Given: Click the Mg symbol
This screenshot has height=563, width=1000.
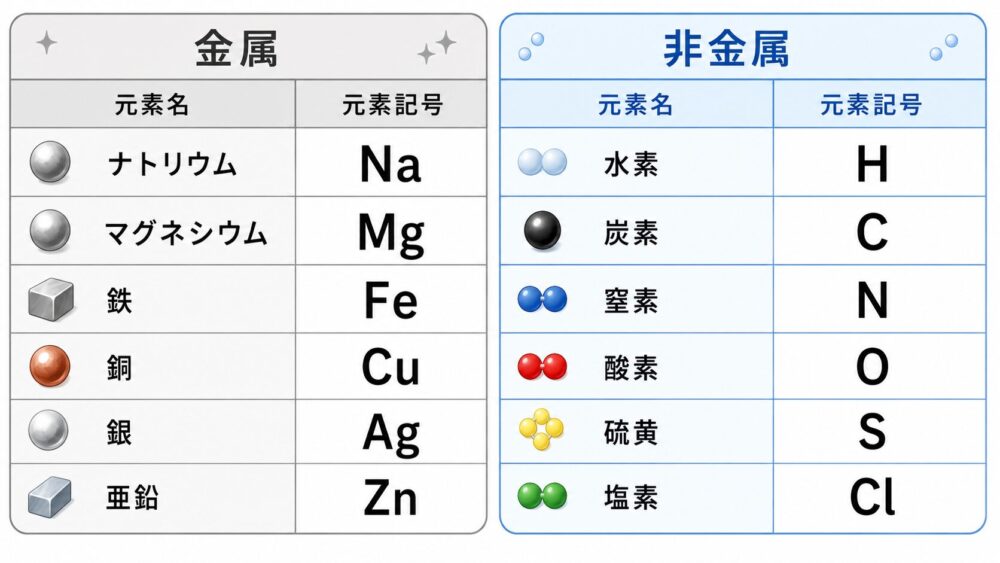Looking at the screenshot, I should click(391, 233).
